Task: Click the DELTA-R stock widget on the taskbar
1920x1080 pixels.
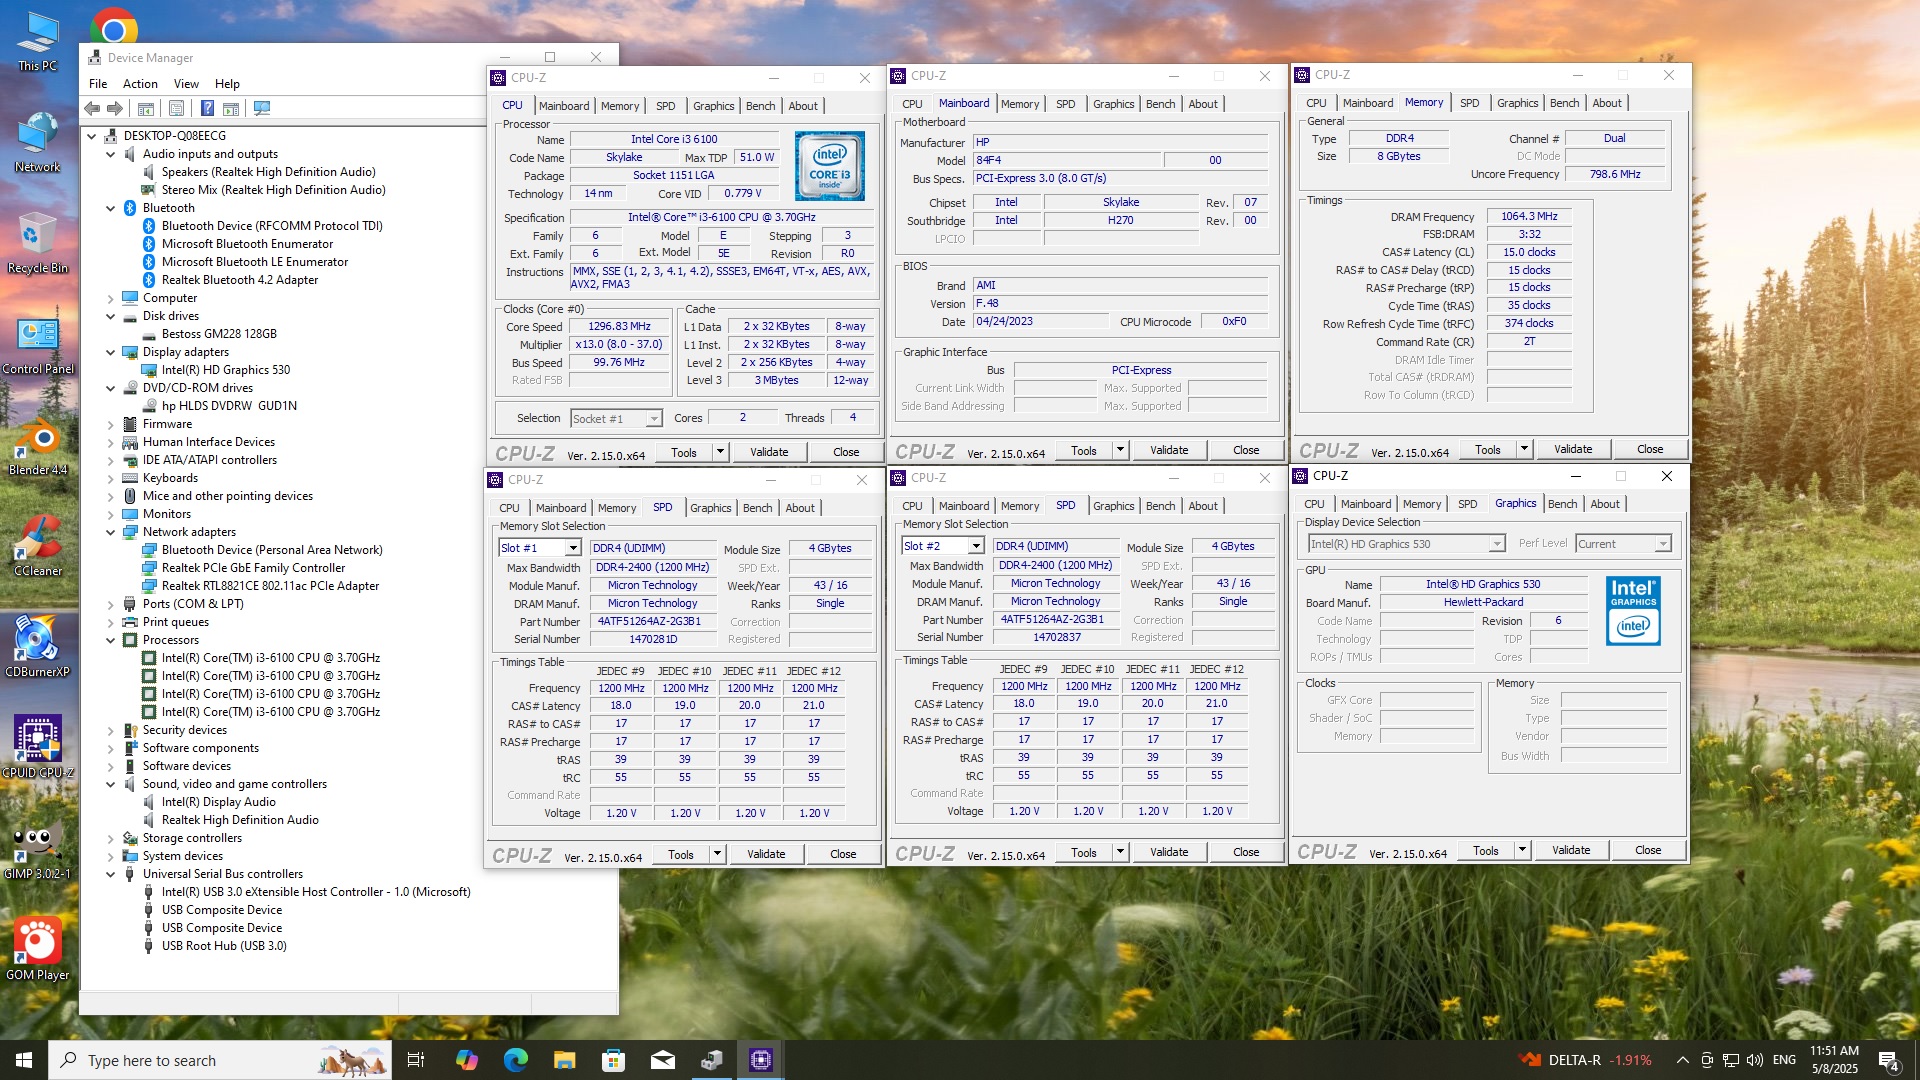Action: tap(1585, 1060)
